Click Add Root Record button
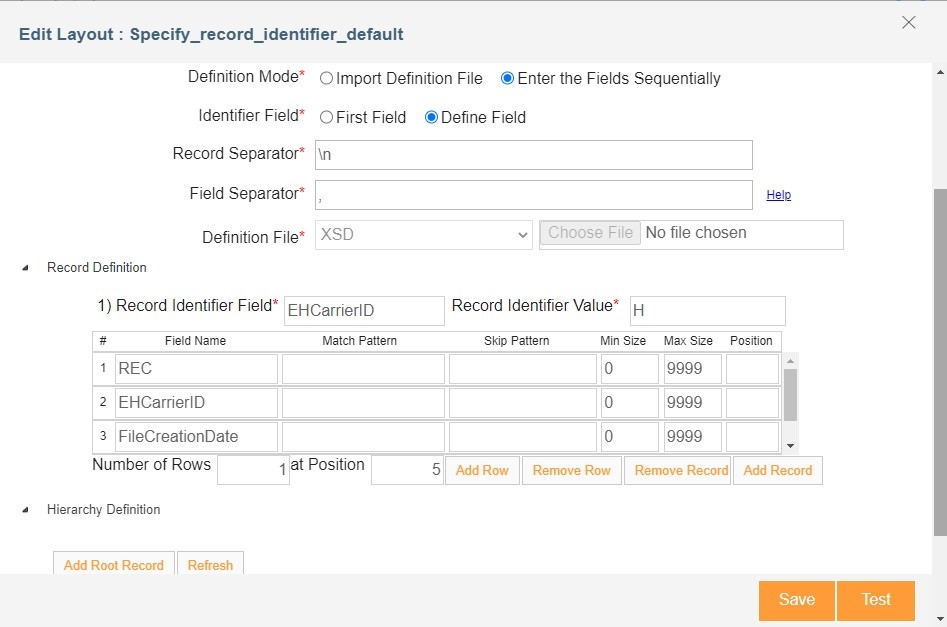This screenshot has width=947, height=627. pyautogui.click(x=114, y=564)
